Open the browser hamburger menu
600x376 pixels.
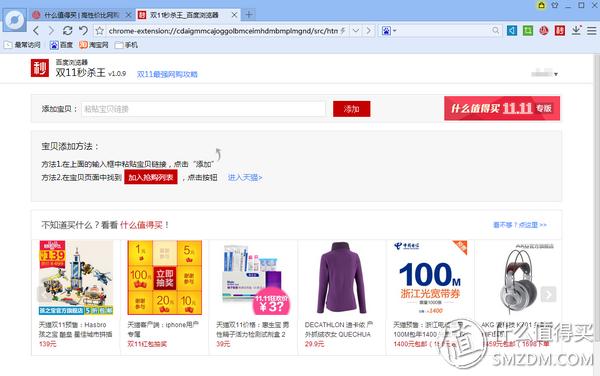tap(592, 31)
